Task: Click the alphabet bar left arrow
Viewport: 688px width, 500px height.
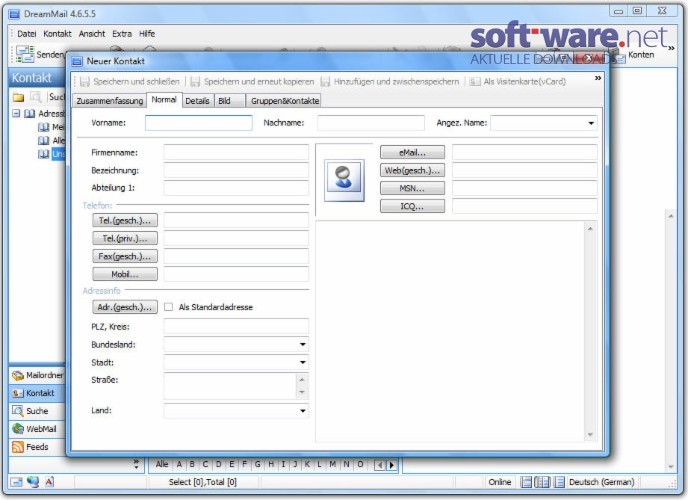Action: coord(380,465)
